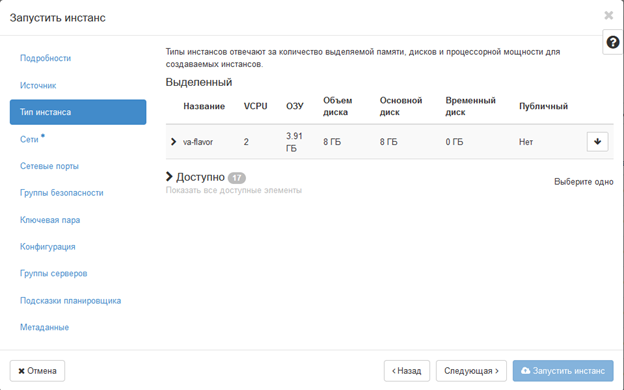
Task: Click the Запустить инстанс button
Action: pos(563,371)
